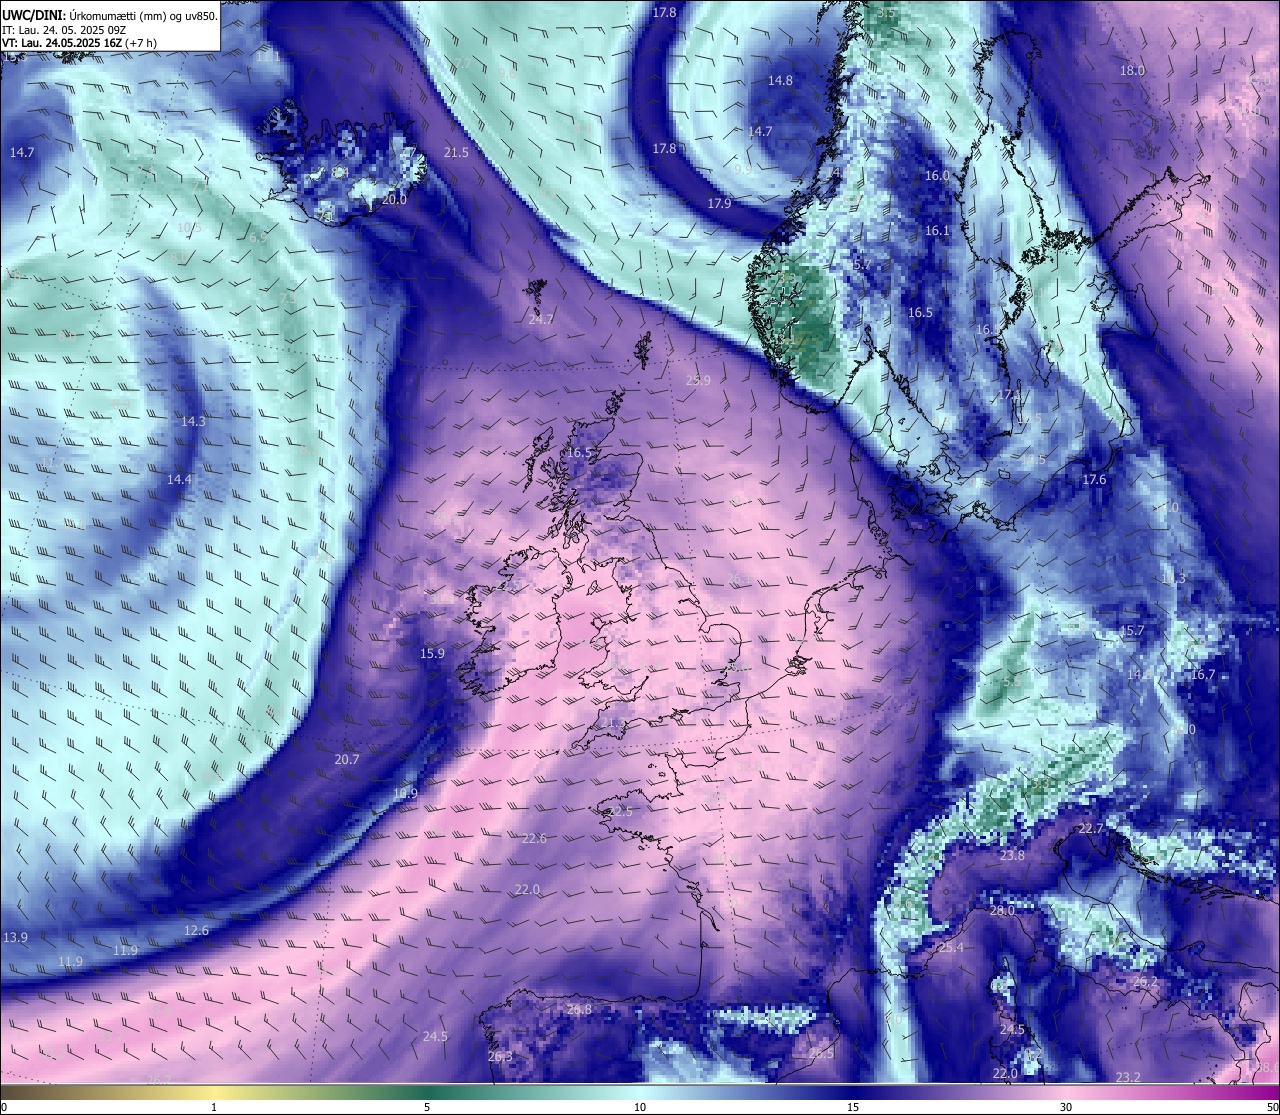
Task: Click the 24.7 value label
Action: [541, 319]
